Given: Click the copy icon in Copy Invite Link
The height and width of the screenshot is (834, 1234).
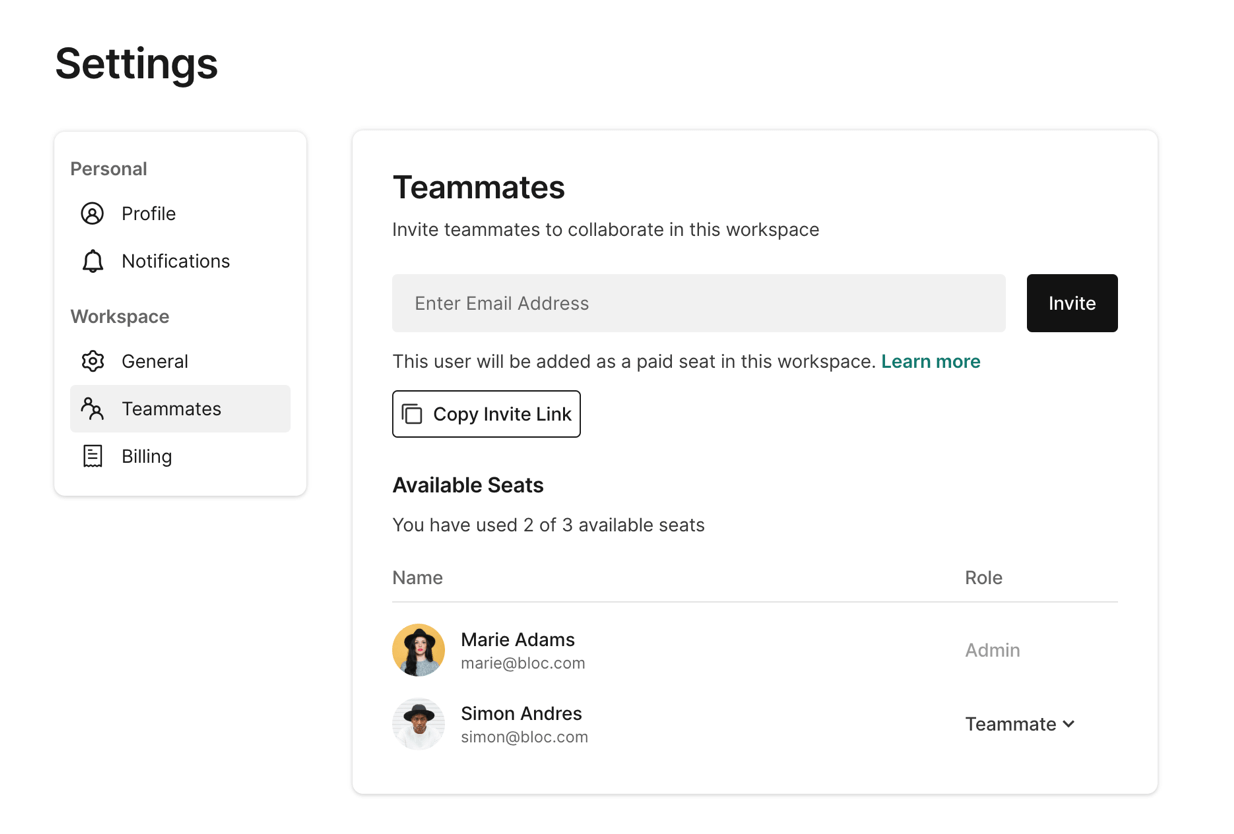Looking at the screenshot, I should [x=412, y=414].
